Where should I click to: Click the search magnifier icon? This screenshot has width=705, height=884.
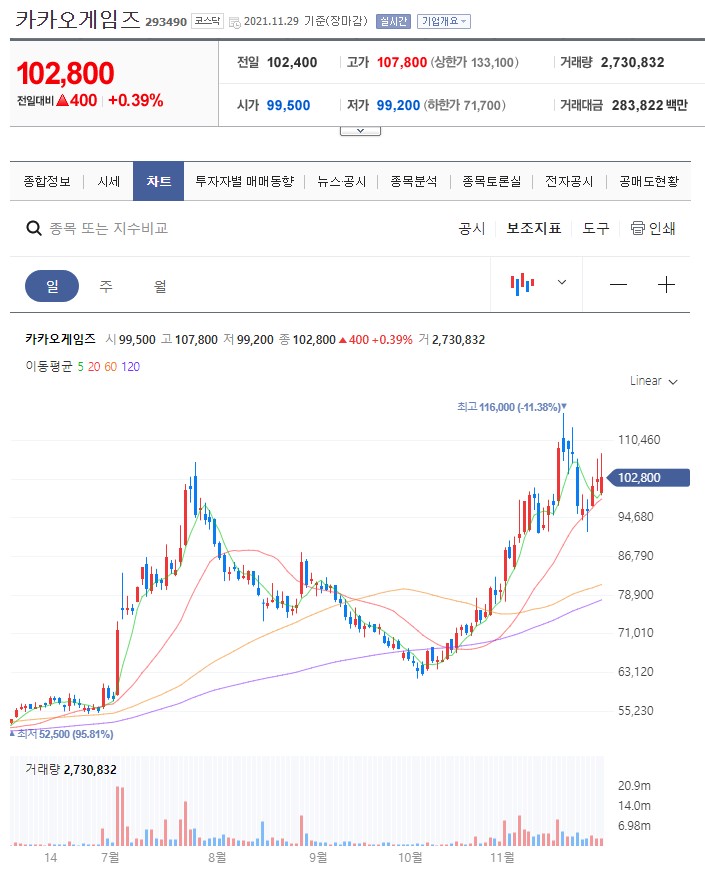click(34, 229)
